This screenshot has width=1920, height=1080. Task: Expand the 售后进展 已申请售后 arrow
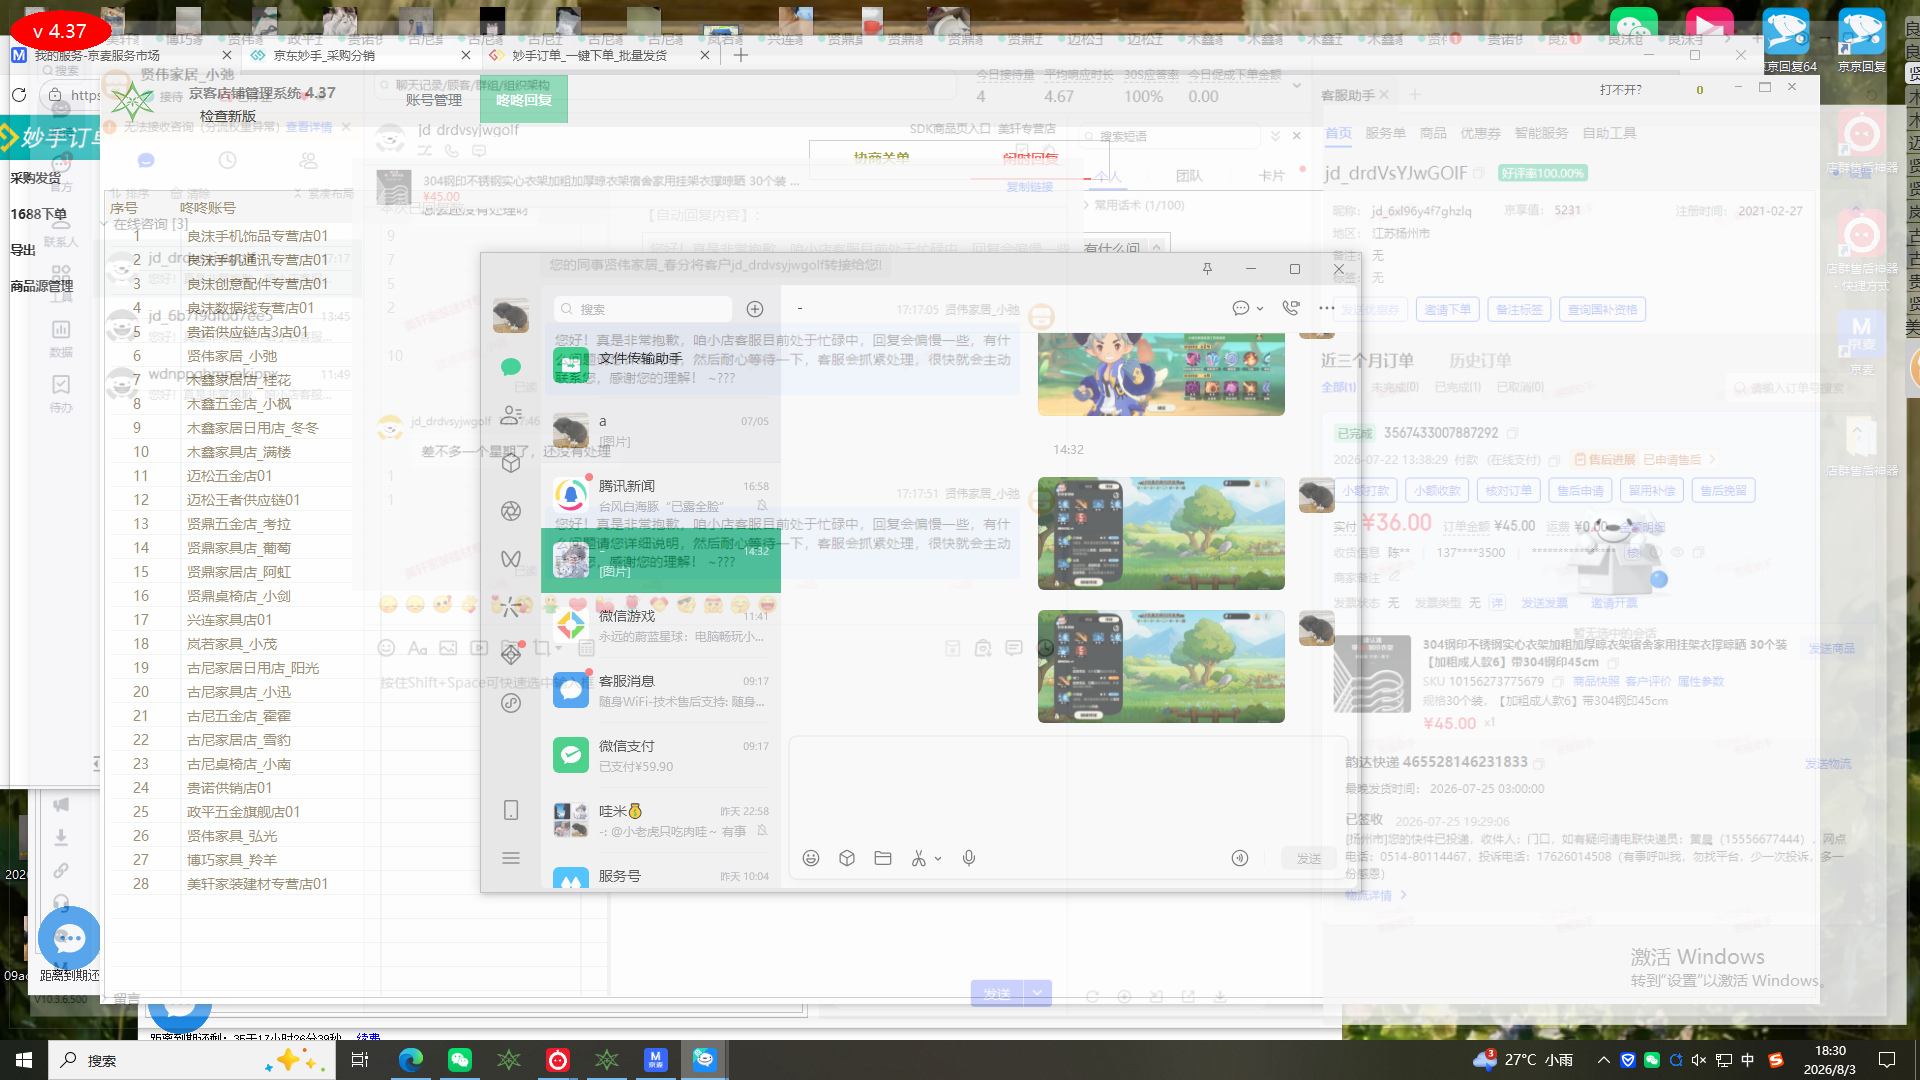pos(1712,460)
